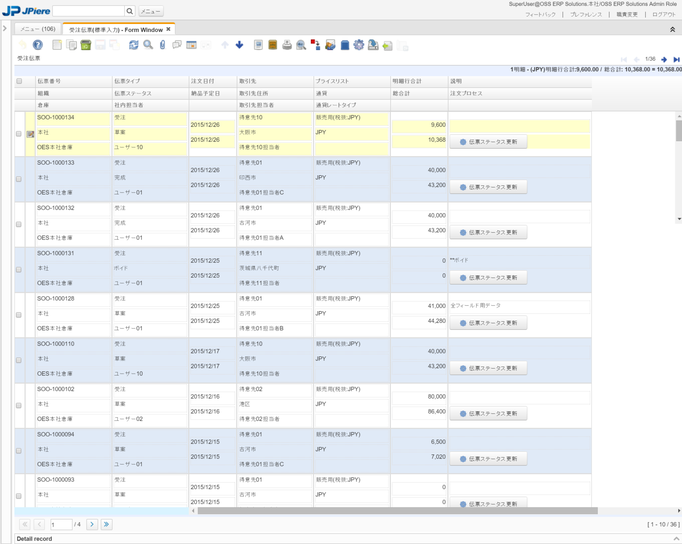Viewport: 682px width, 544px height.
Task: Expand the Detail record panel chevron
Action: click(676, 539)
